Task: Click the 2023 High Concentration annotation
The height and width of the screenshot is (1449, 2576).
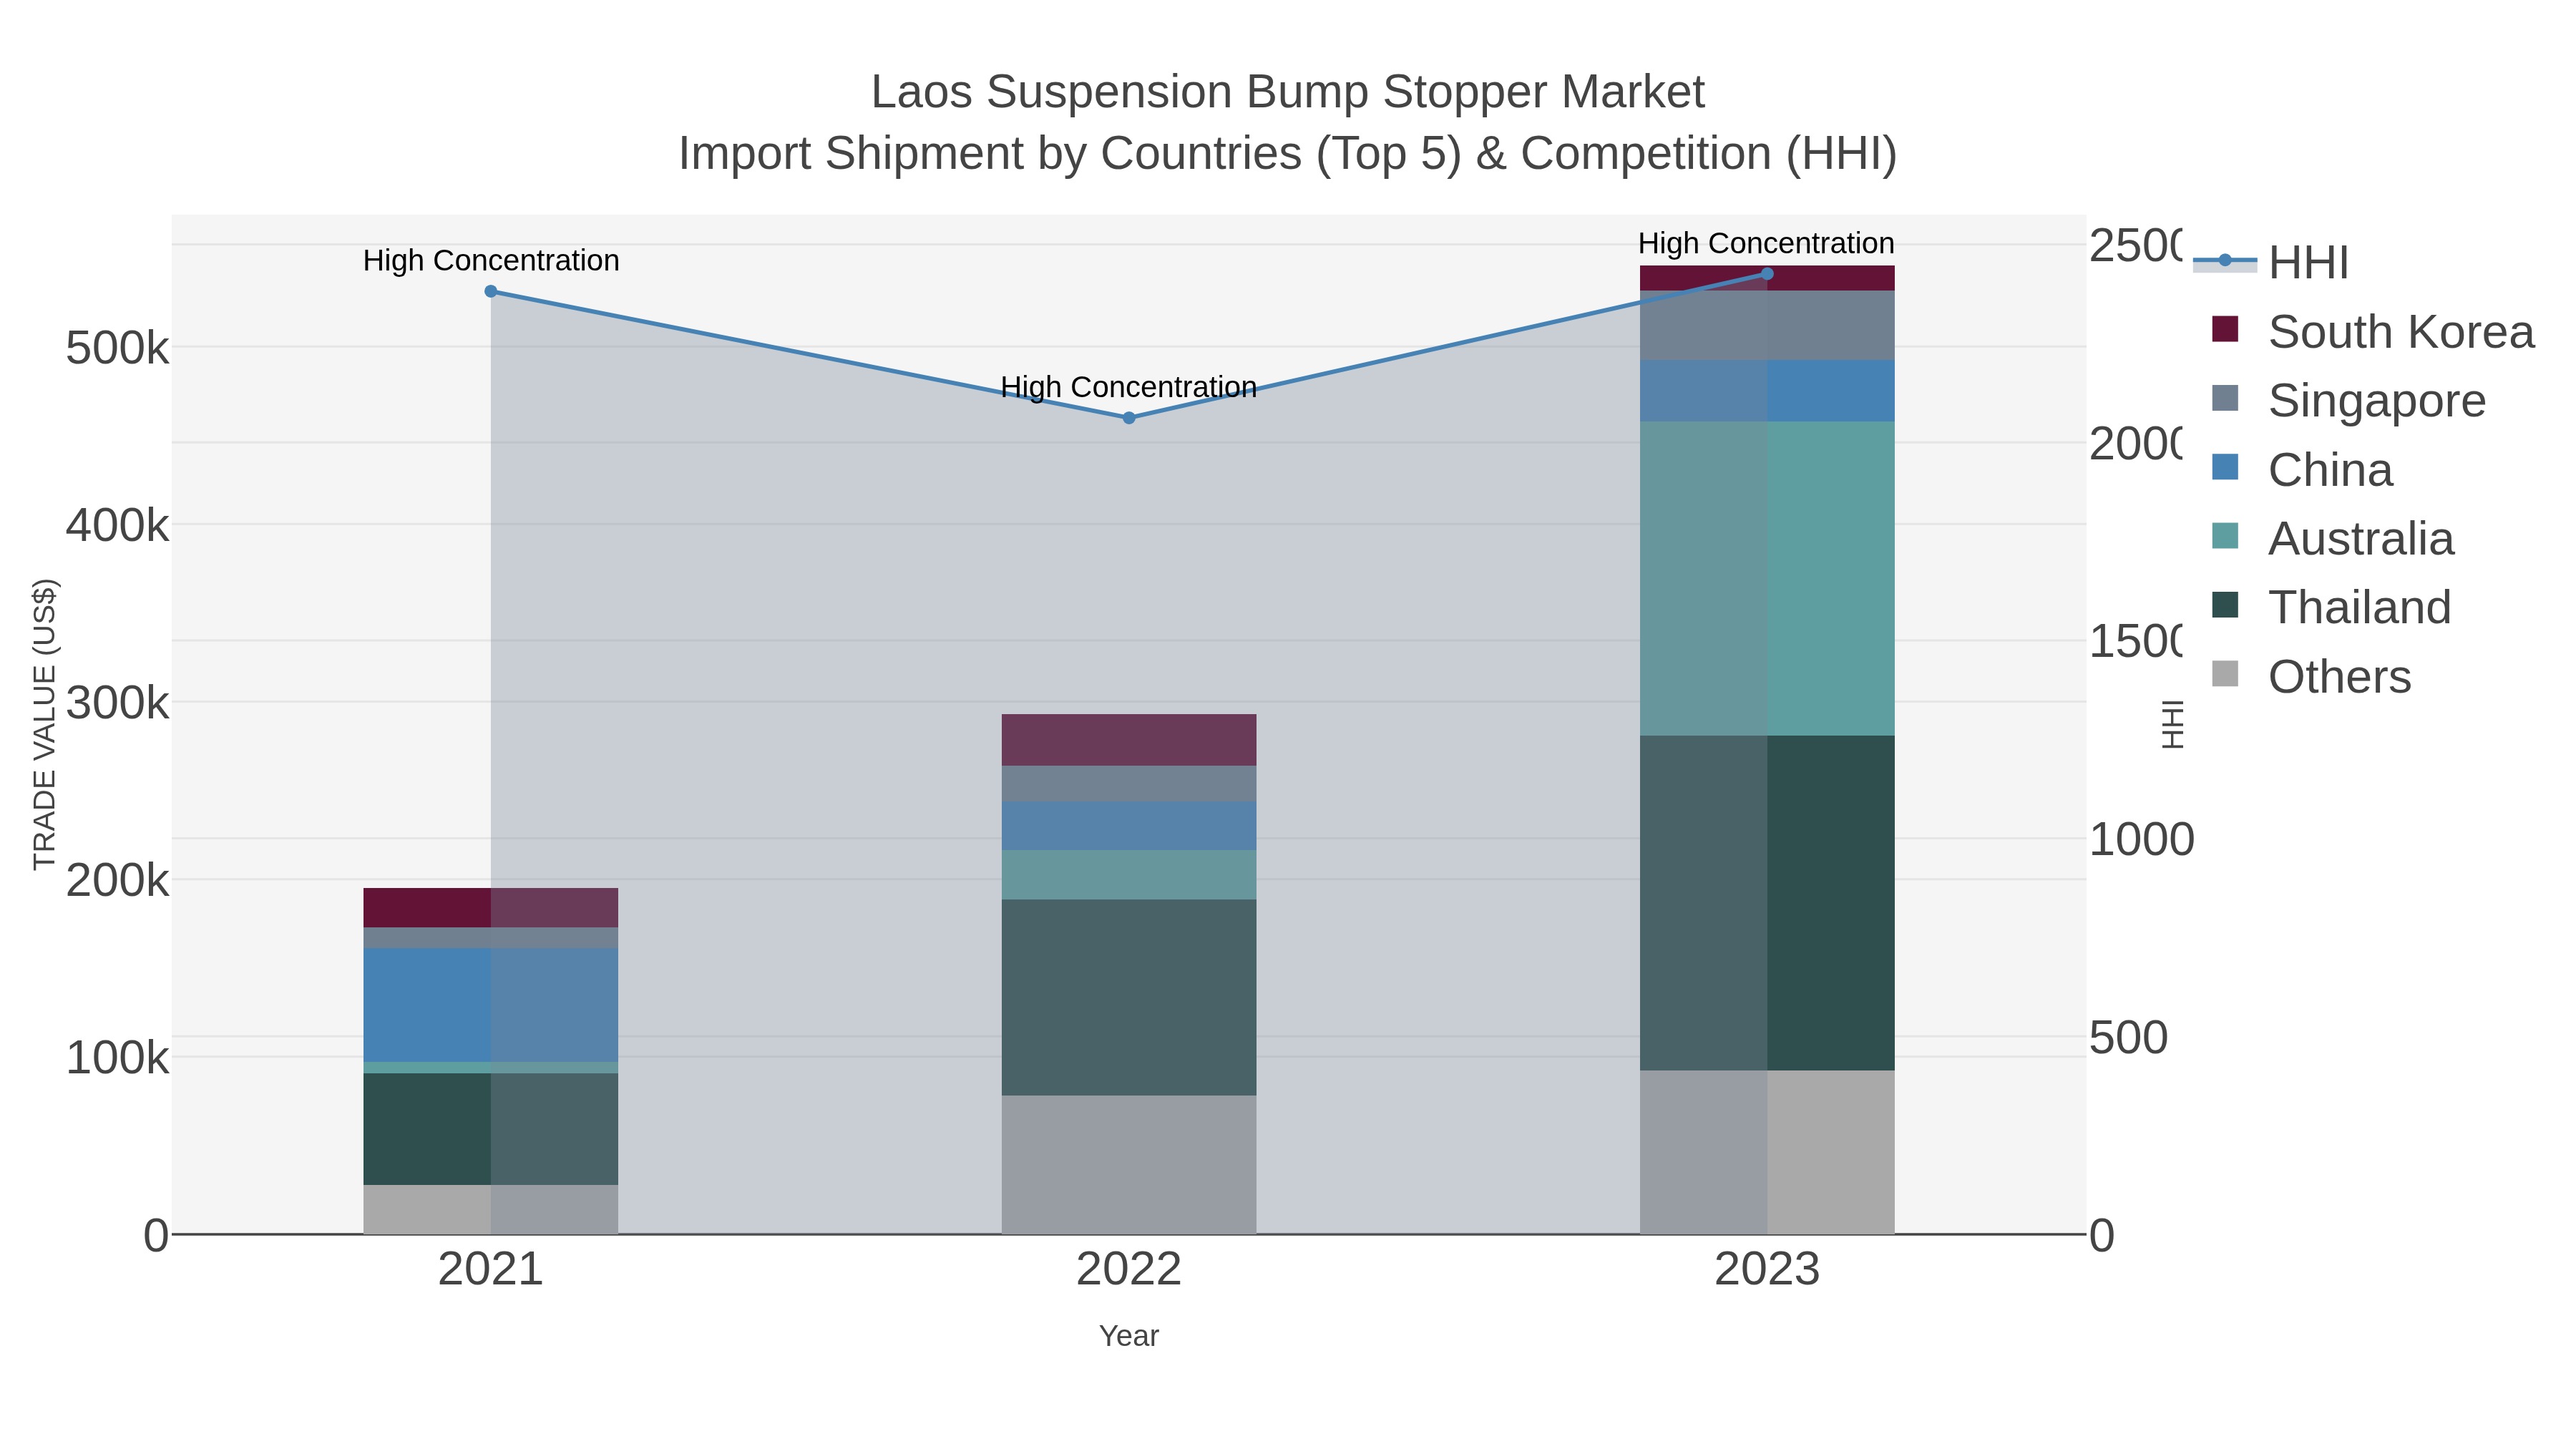Action: (x=1766, y=243)
